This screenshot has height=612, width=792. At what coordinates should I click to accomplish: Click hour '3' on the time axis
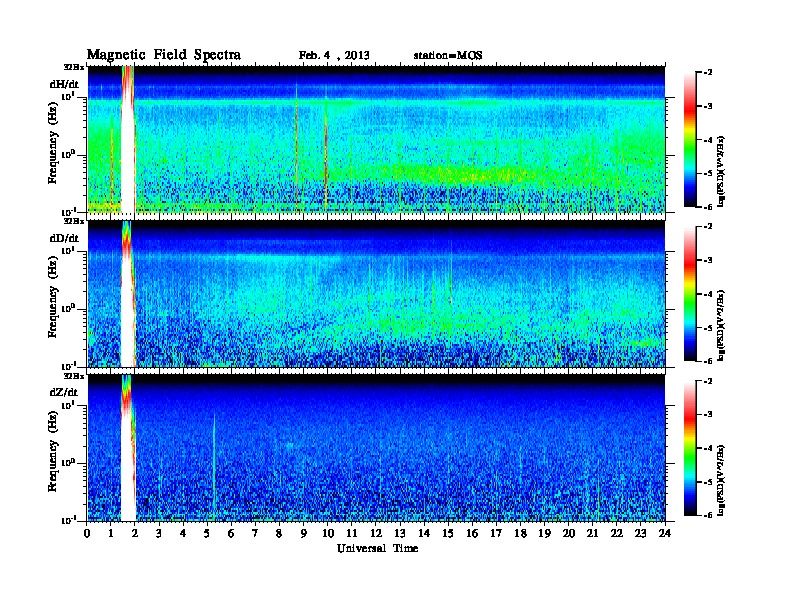[x=159, y=533]
